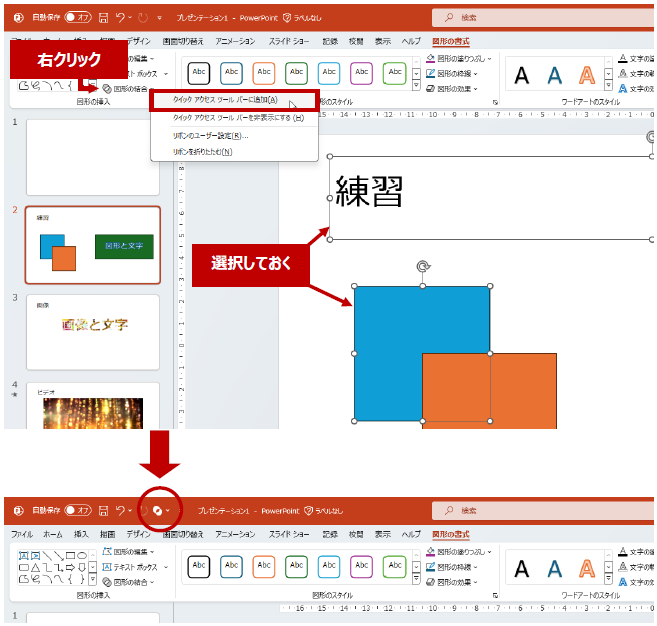Image resolution: width=657 pixels, height=626 pixels.
Task: Select リボンを折りたたむ in the context menu
Action: (203, 151)
